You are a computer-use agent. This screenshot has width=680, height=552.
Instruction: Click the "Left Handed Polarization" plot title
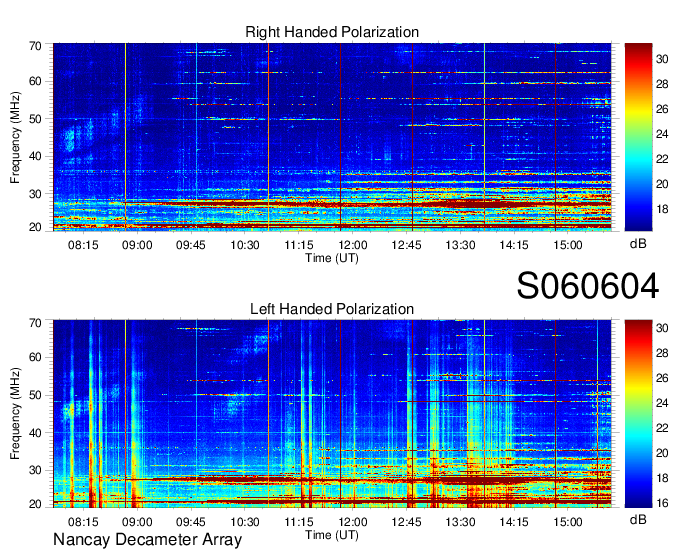click(332, 309)
